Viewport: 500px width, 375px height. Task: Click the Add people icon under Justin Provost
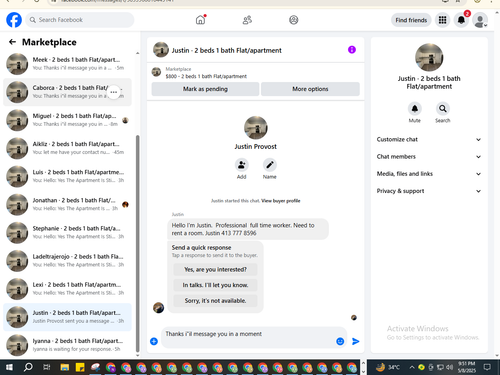[241, 165]
